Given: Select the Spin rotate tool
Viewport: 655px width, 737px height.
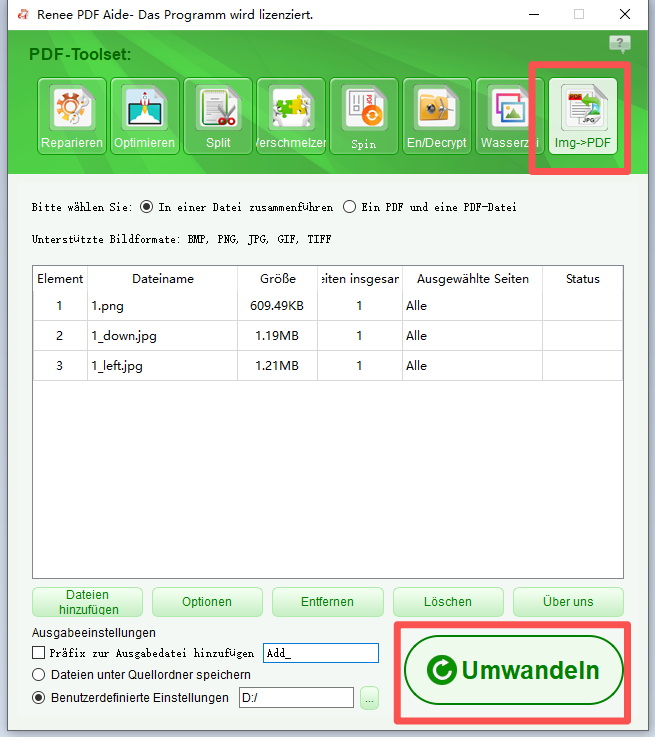Looking at the screenshot, I should point(364,116).
